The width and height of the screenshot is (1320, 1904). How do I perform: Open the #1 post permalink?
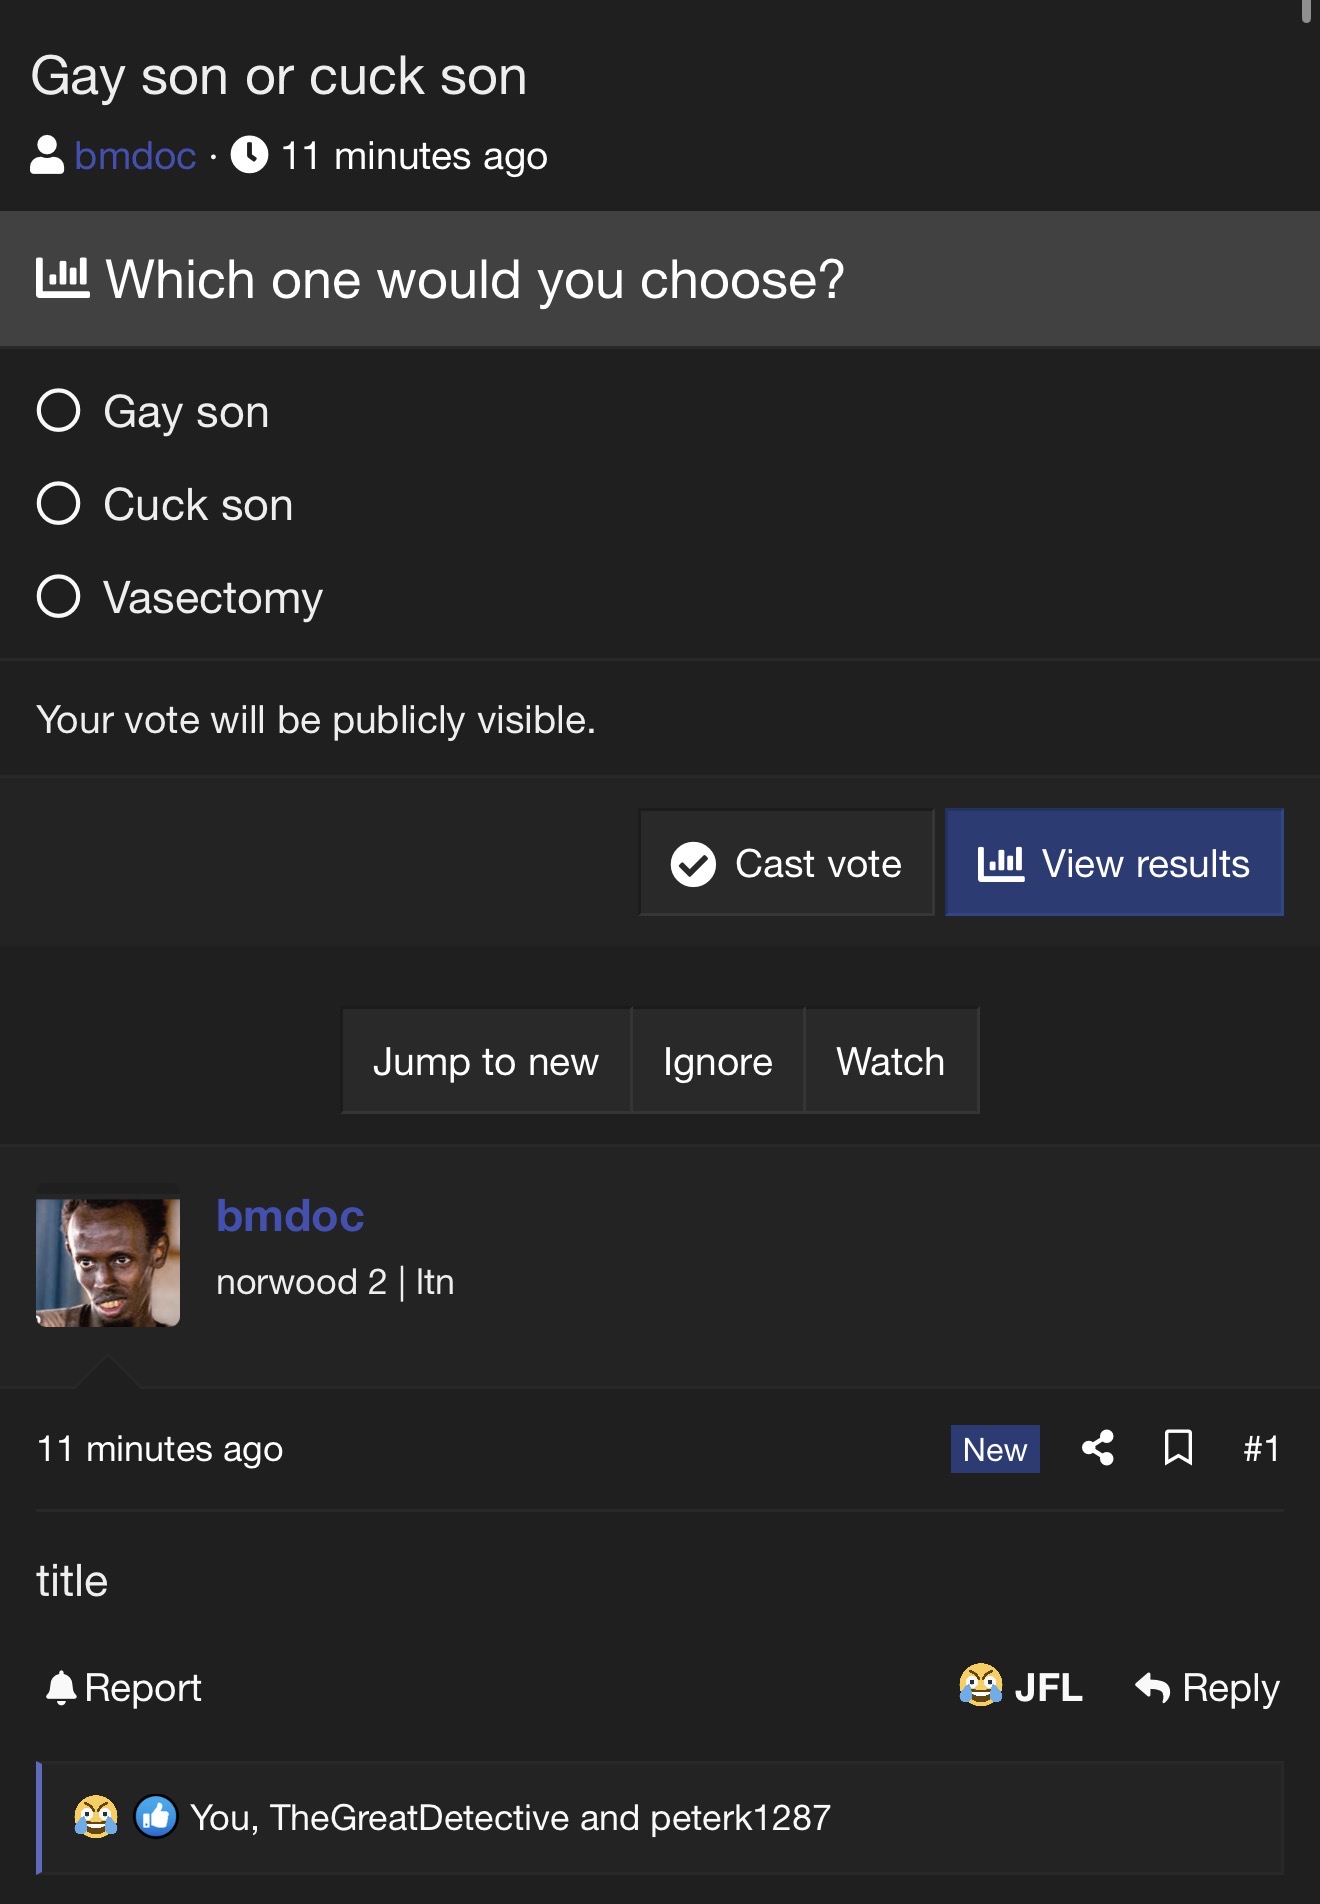[x=1261, y=1449]
